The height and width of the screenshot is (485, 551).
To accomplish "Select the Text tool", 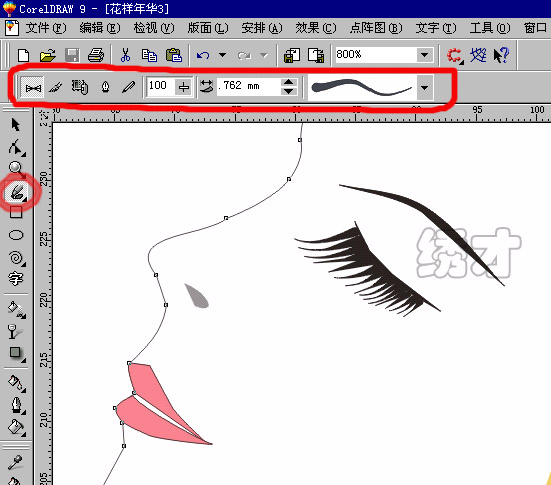I will 15,279.
